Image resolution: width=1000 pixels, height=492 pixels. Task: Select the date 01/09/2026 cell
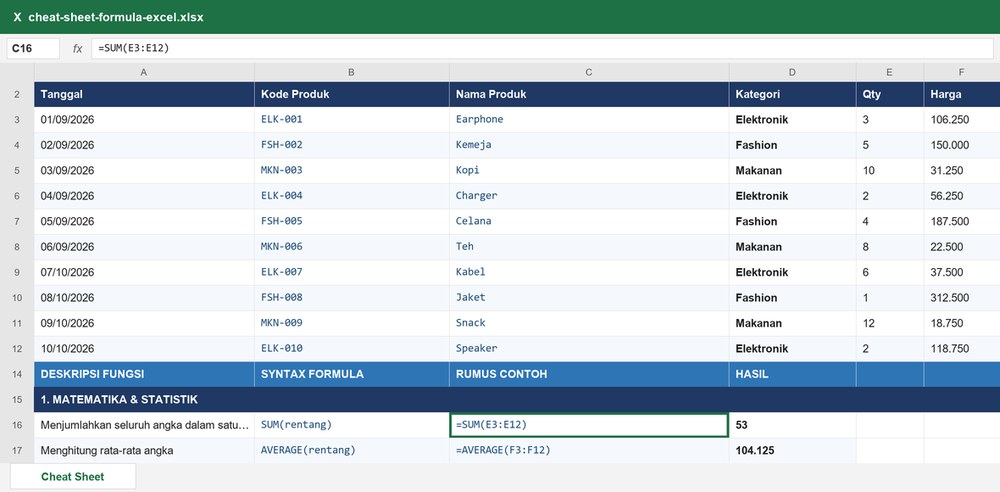click(144, 119)
